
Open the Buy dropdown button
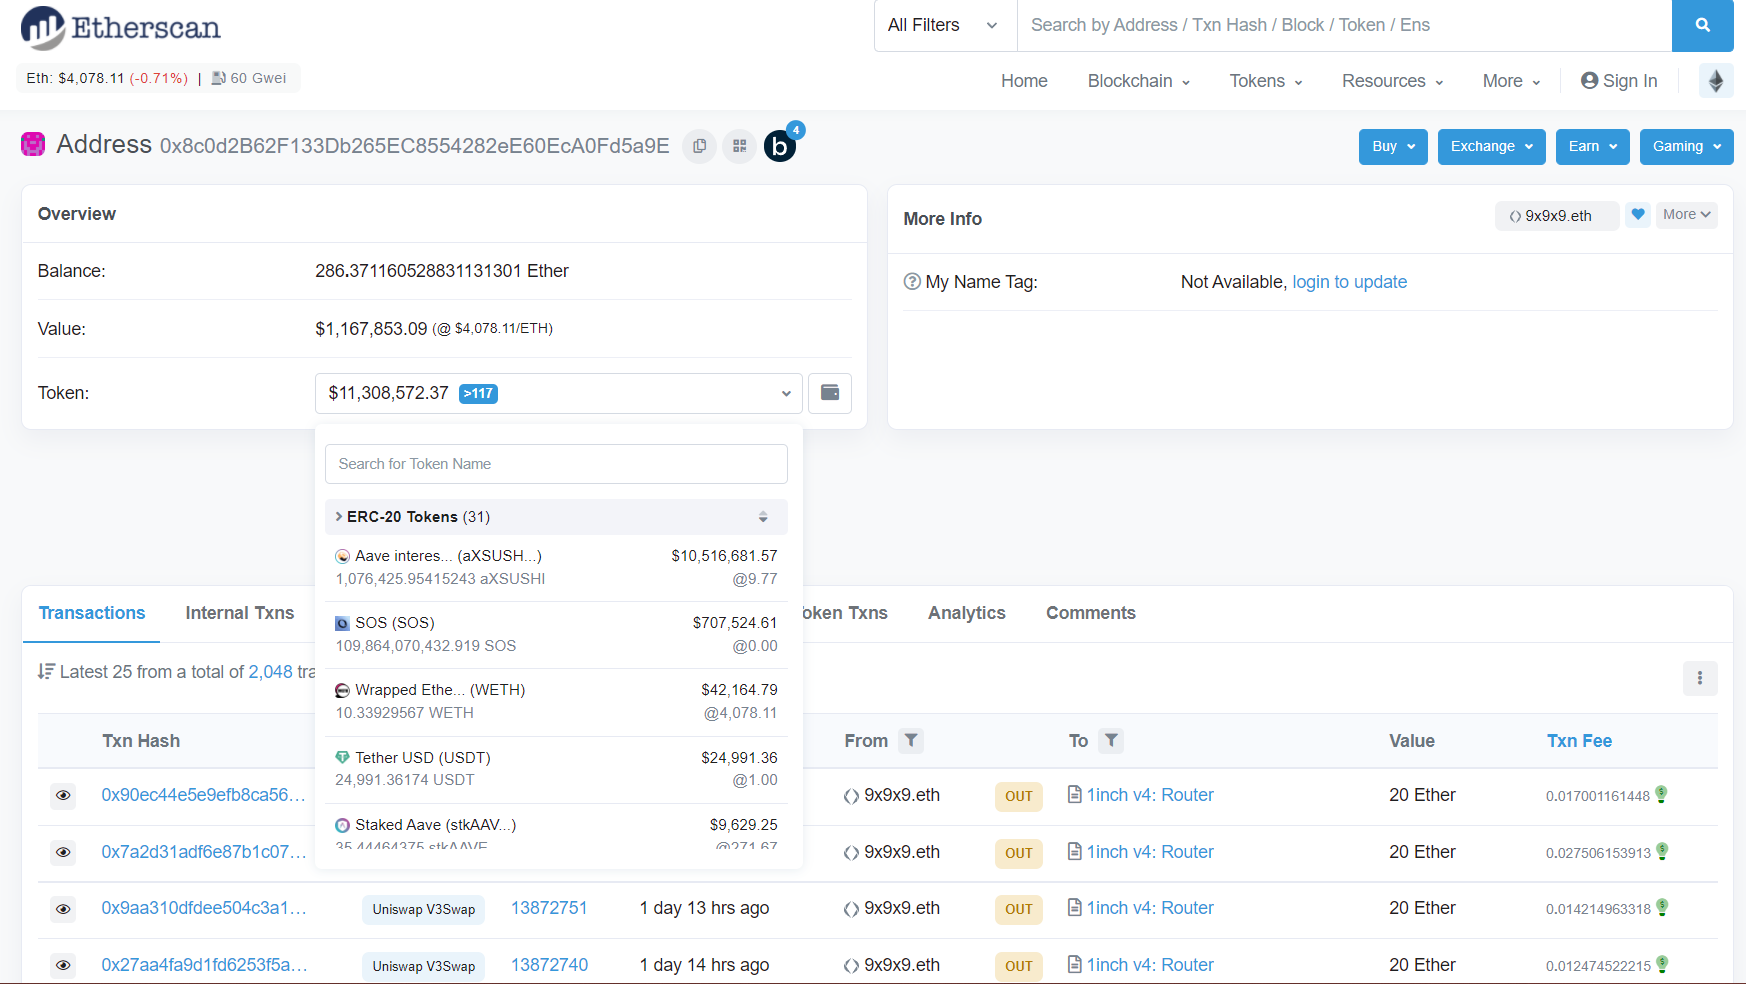tap(1393, 146)
